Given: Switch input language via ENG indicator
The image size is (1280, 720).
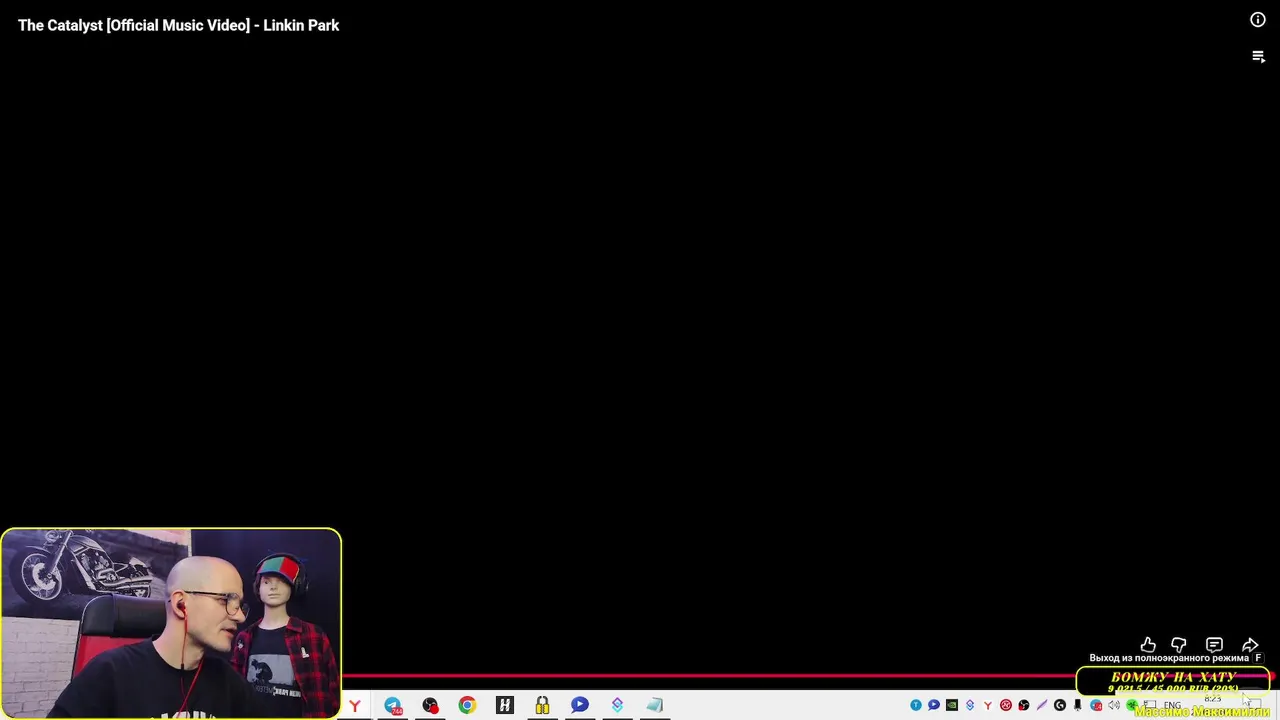Looking at the screenshot, I should tap(1172, 706).
